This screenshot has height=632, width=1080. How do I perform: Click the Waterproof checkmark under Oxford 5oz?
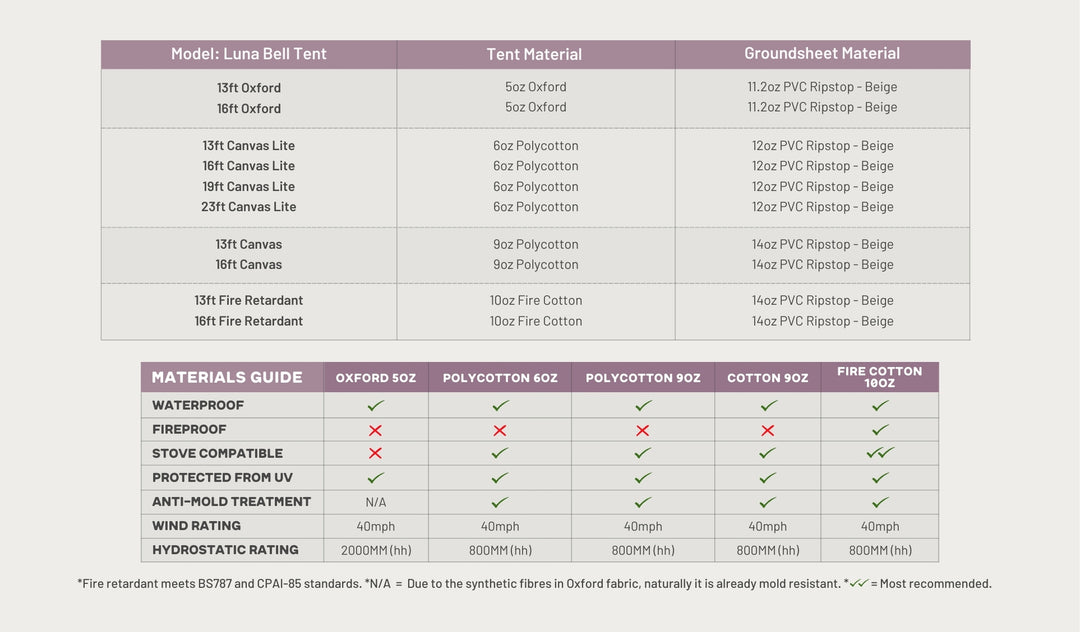pyautogui.click(x=376, y=406)
